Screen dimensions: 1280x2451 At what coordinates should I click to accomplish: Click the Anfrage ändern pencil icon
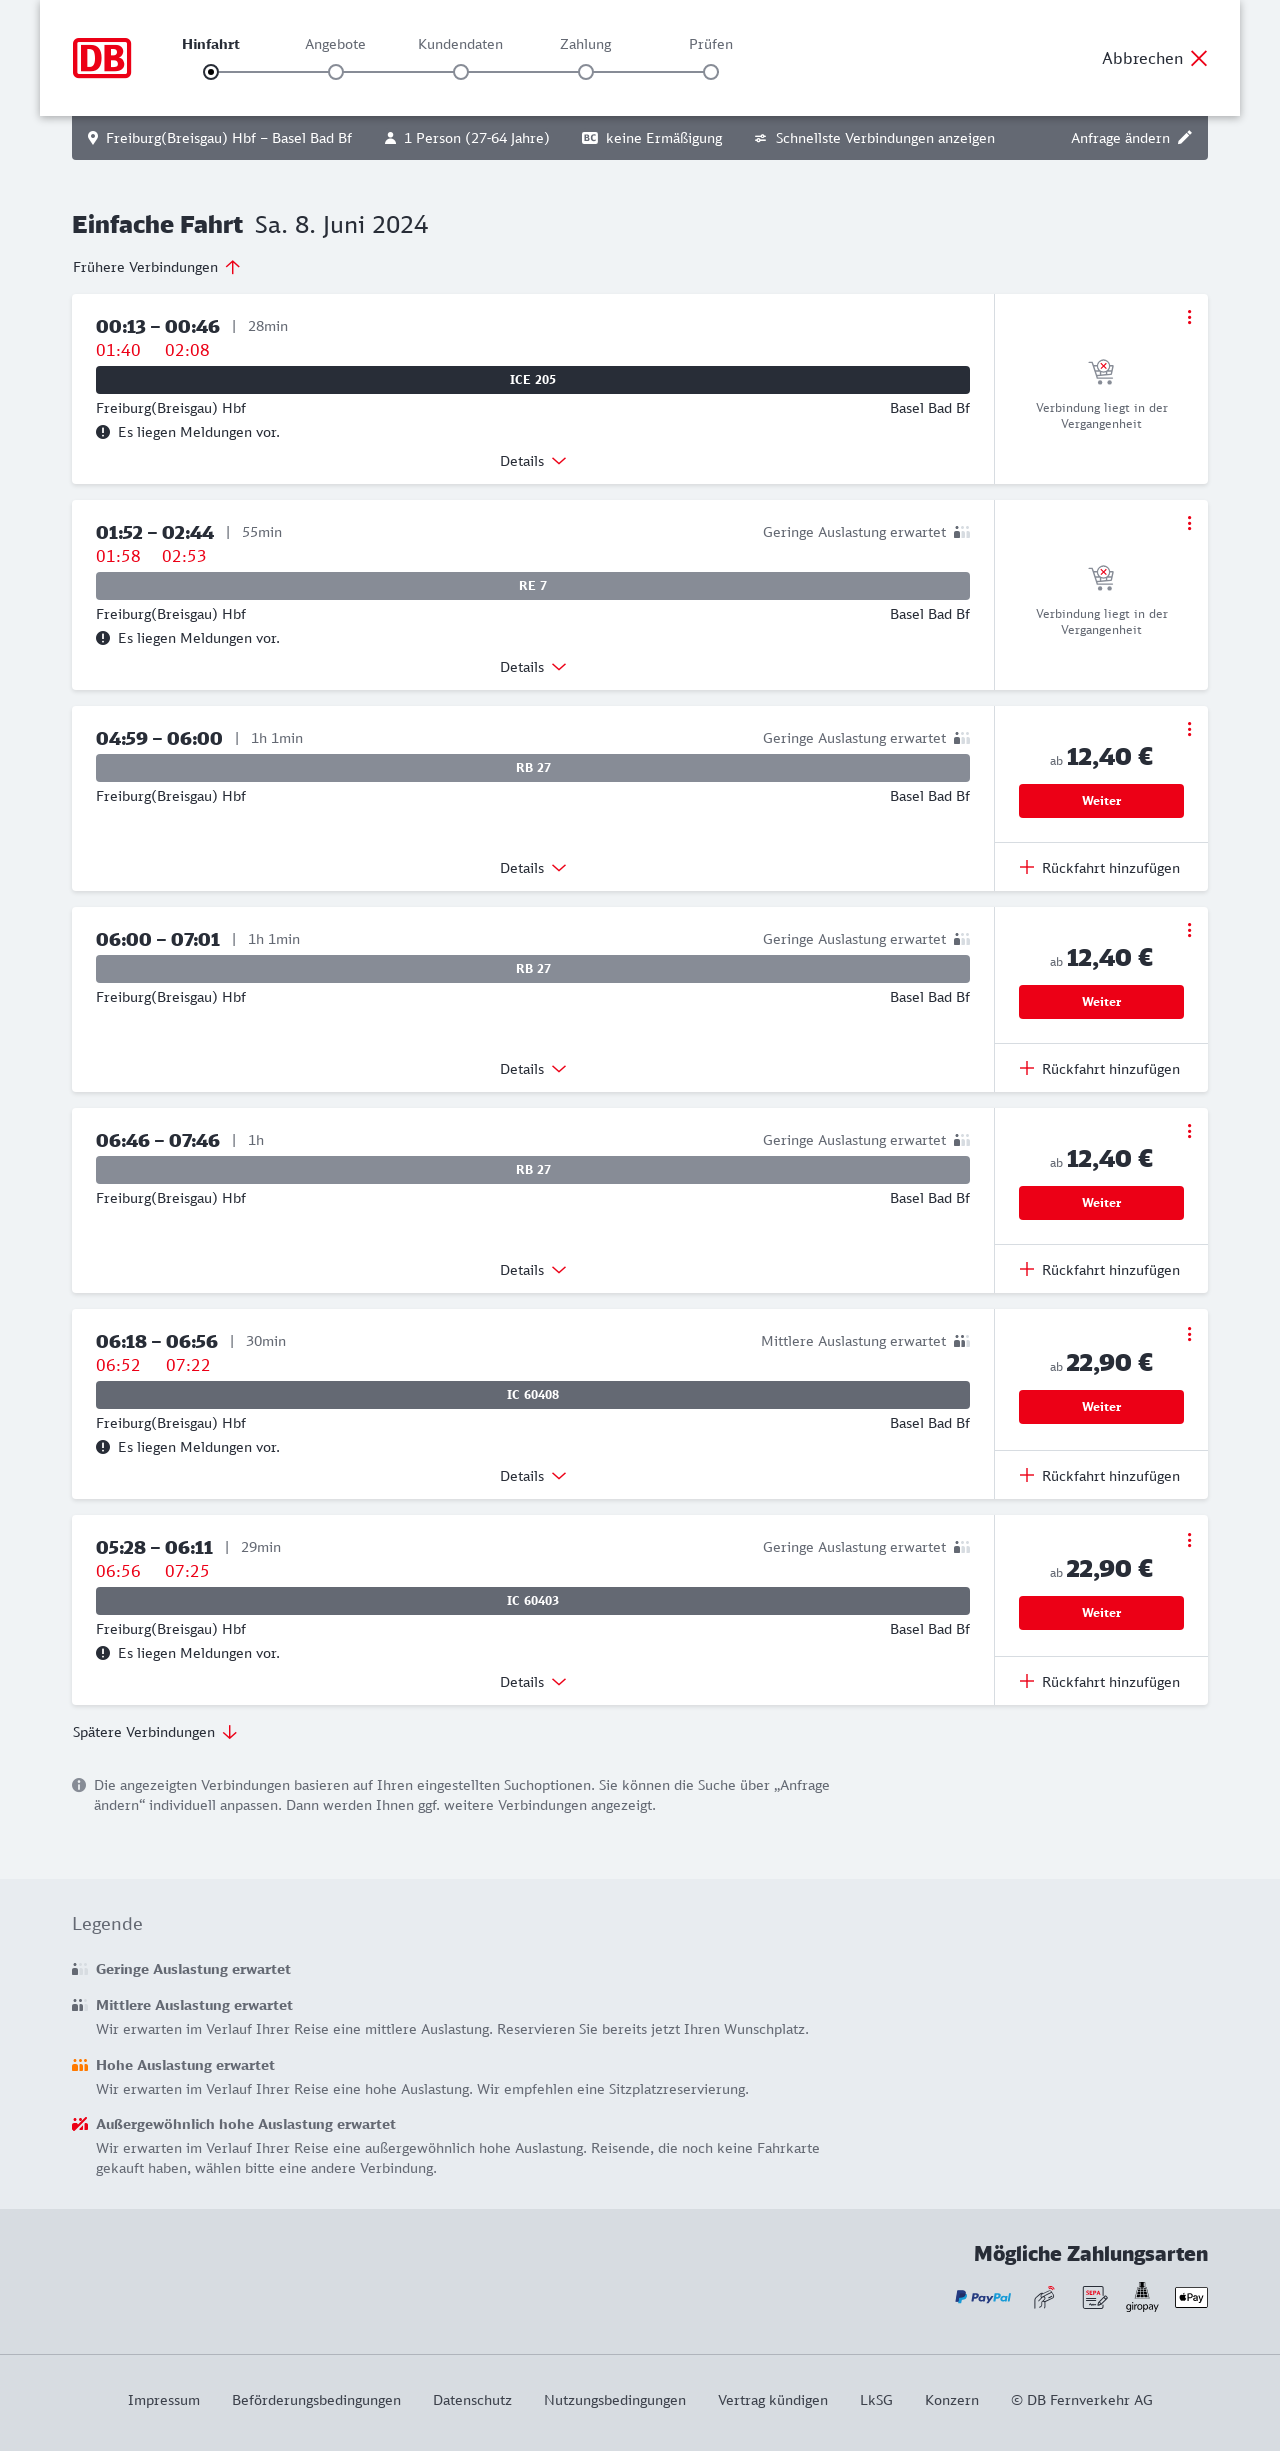1185,138
